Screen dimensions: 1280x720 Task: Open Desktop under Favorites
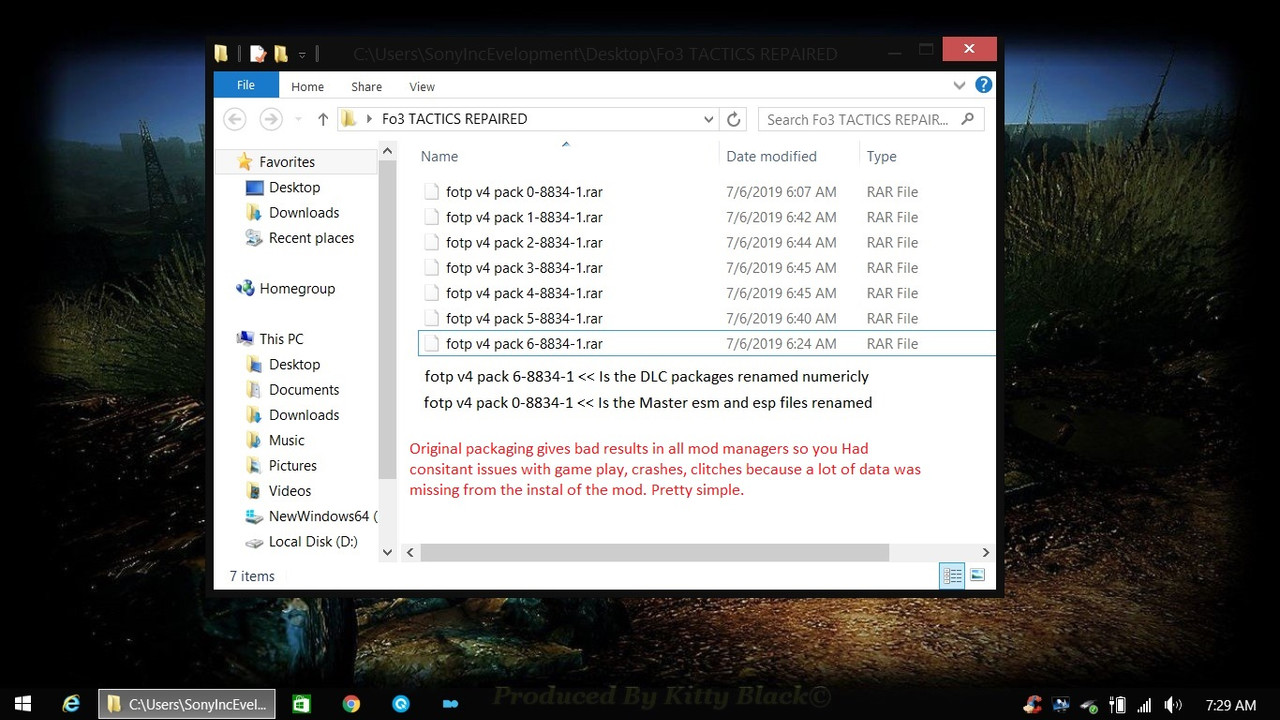click(x=294, y=187)
